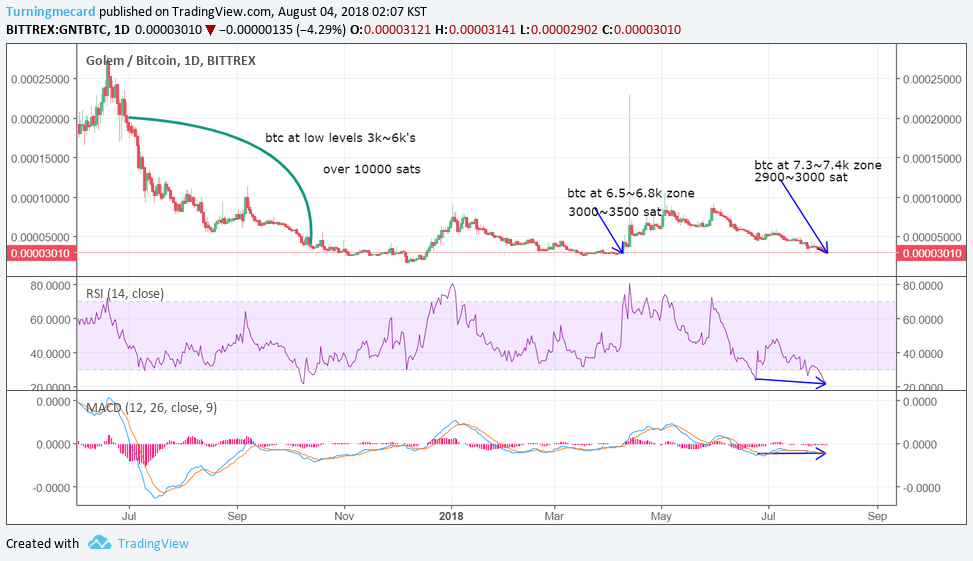973x561 pixels.
Task: Click the 40.0000 RSI label on left axis
Action: (50, 354)
